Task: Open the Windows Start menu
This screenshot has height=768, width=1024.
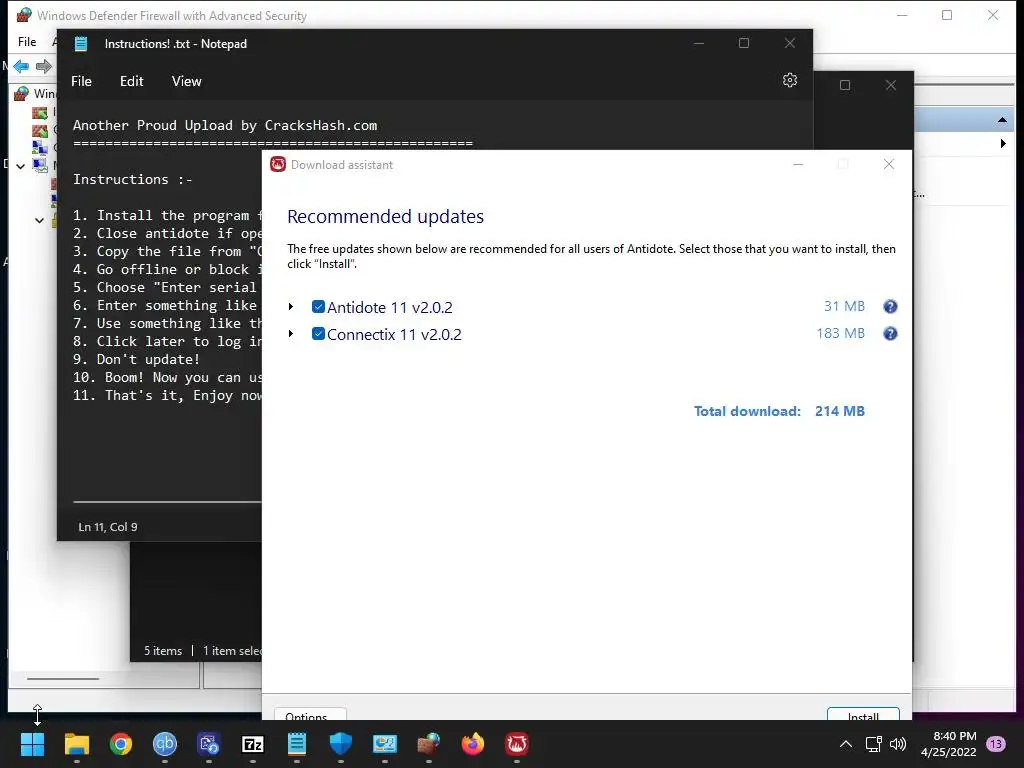Action: pyautogui.click(x=32, y=744)
